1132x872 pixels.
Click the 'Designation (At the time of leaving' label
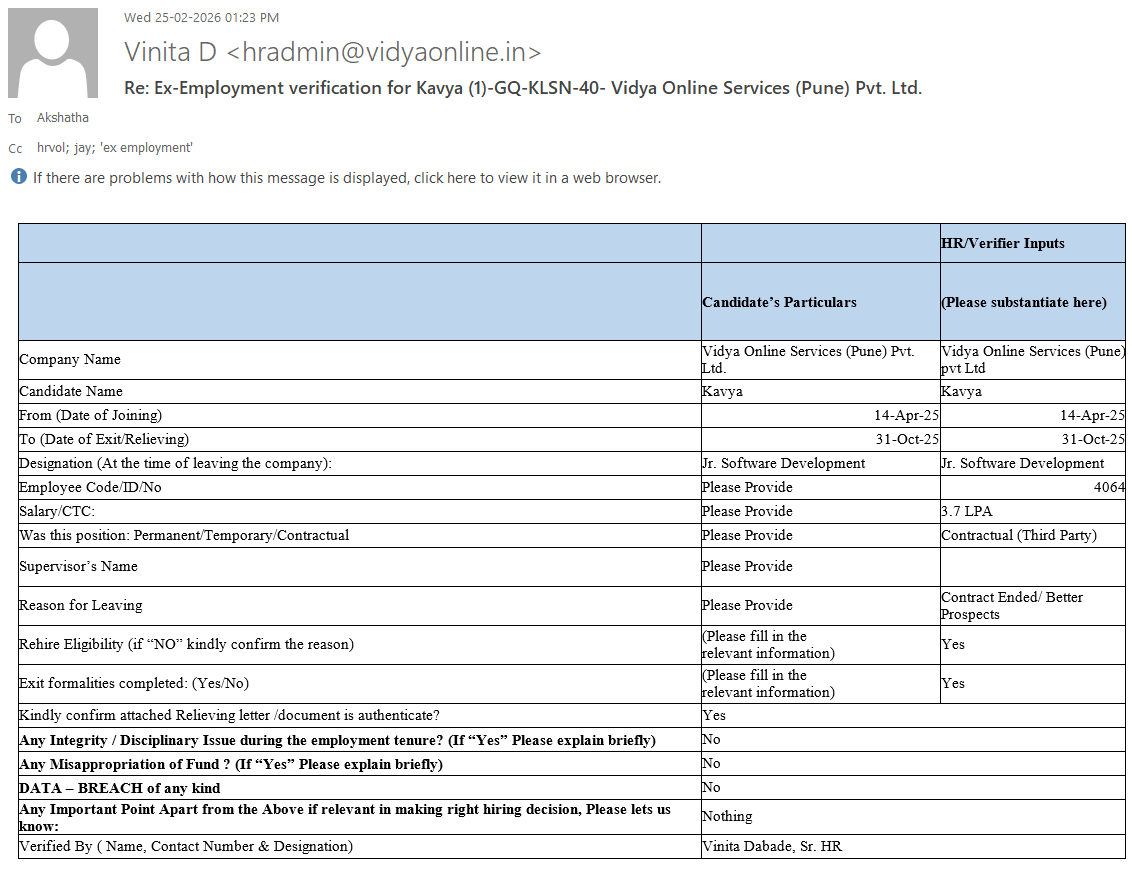[x=175, y=463]
